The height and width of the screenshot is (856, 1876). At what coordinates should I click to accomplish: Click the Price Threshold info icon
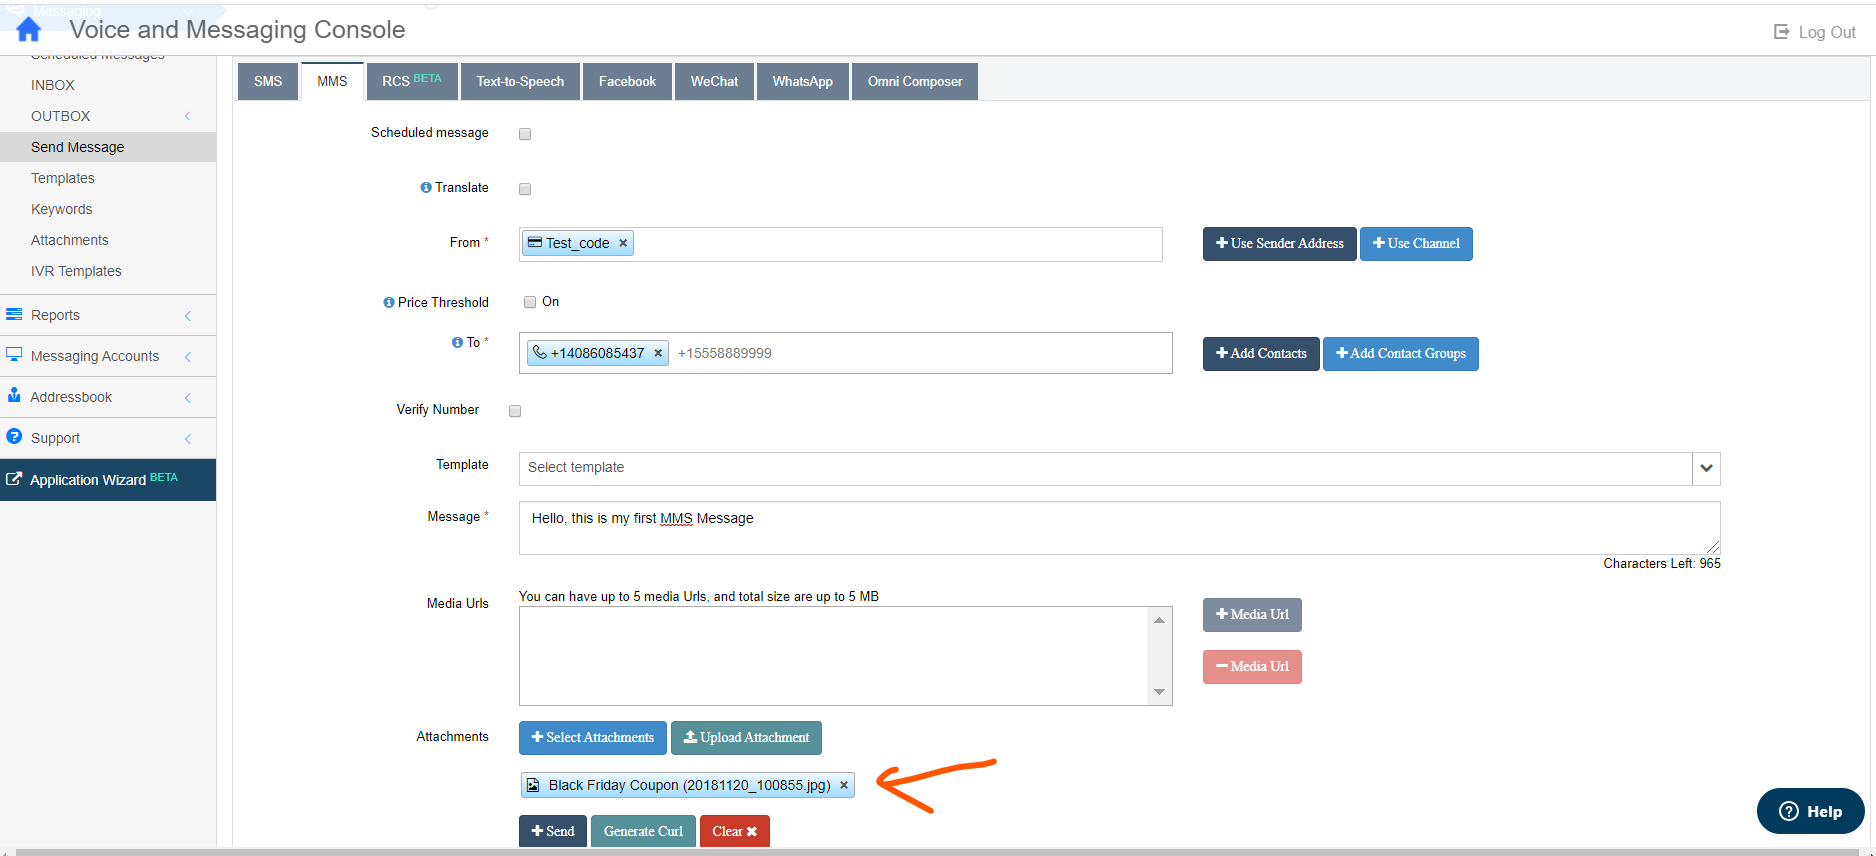[389, 302]
